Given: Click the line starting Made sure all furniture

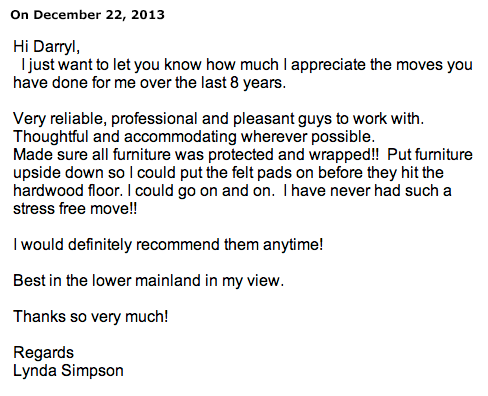Looking at the screenshot, I should [x=243, y=155].
